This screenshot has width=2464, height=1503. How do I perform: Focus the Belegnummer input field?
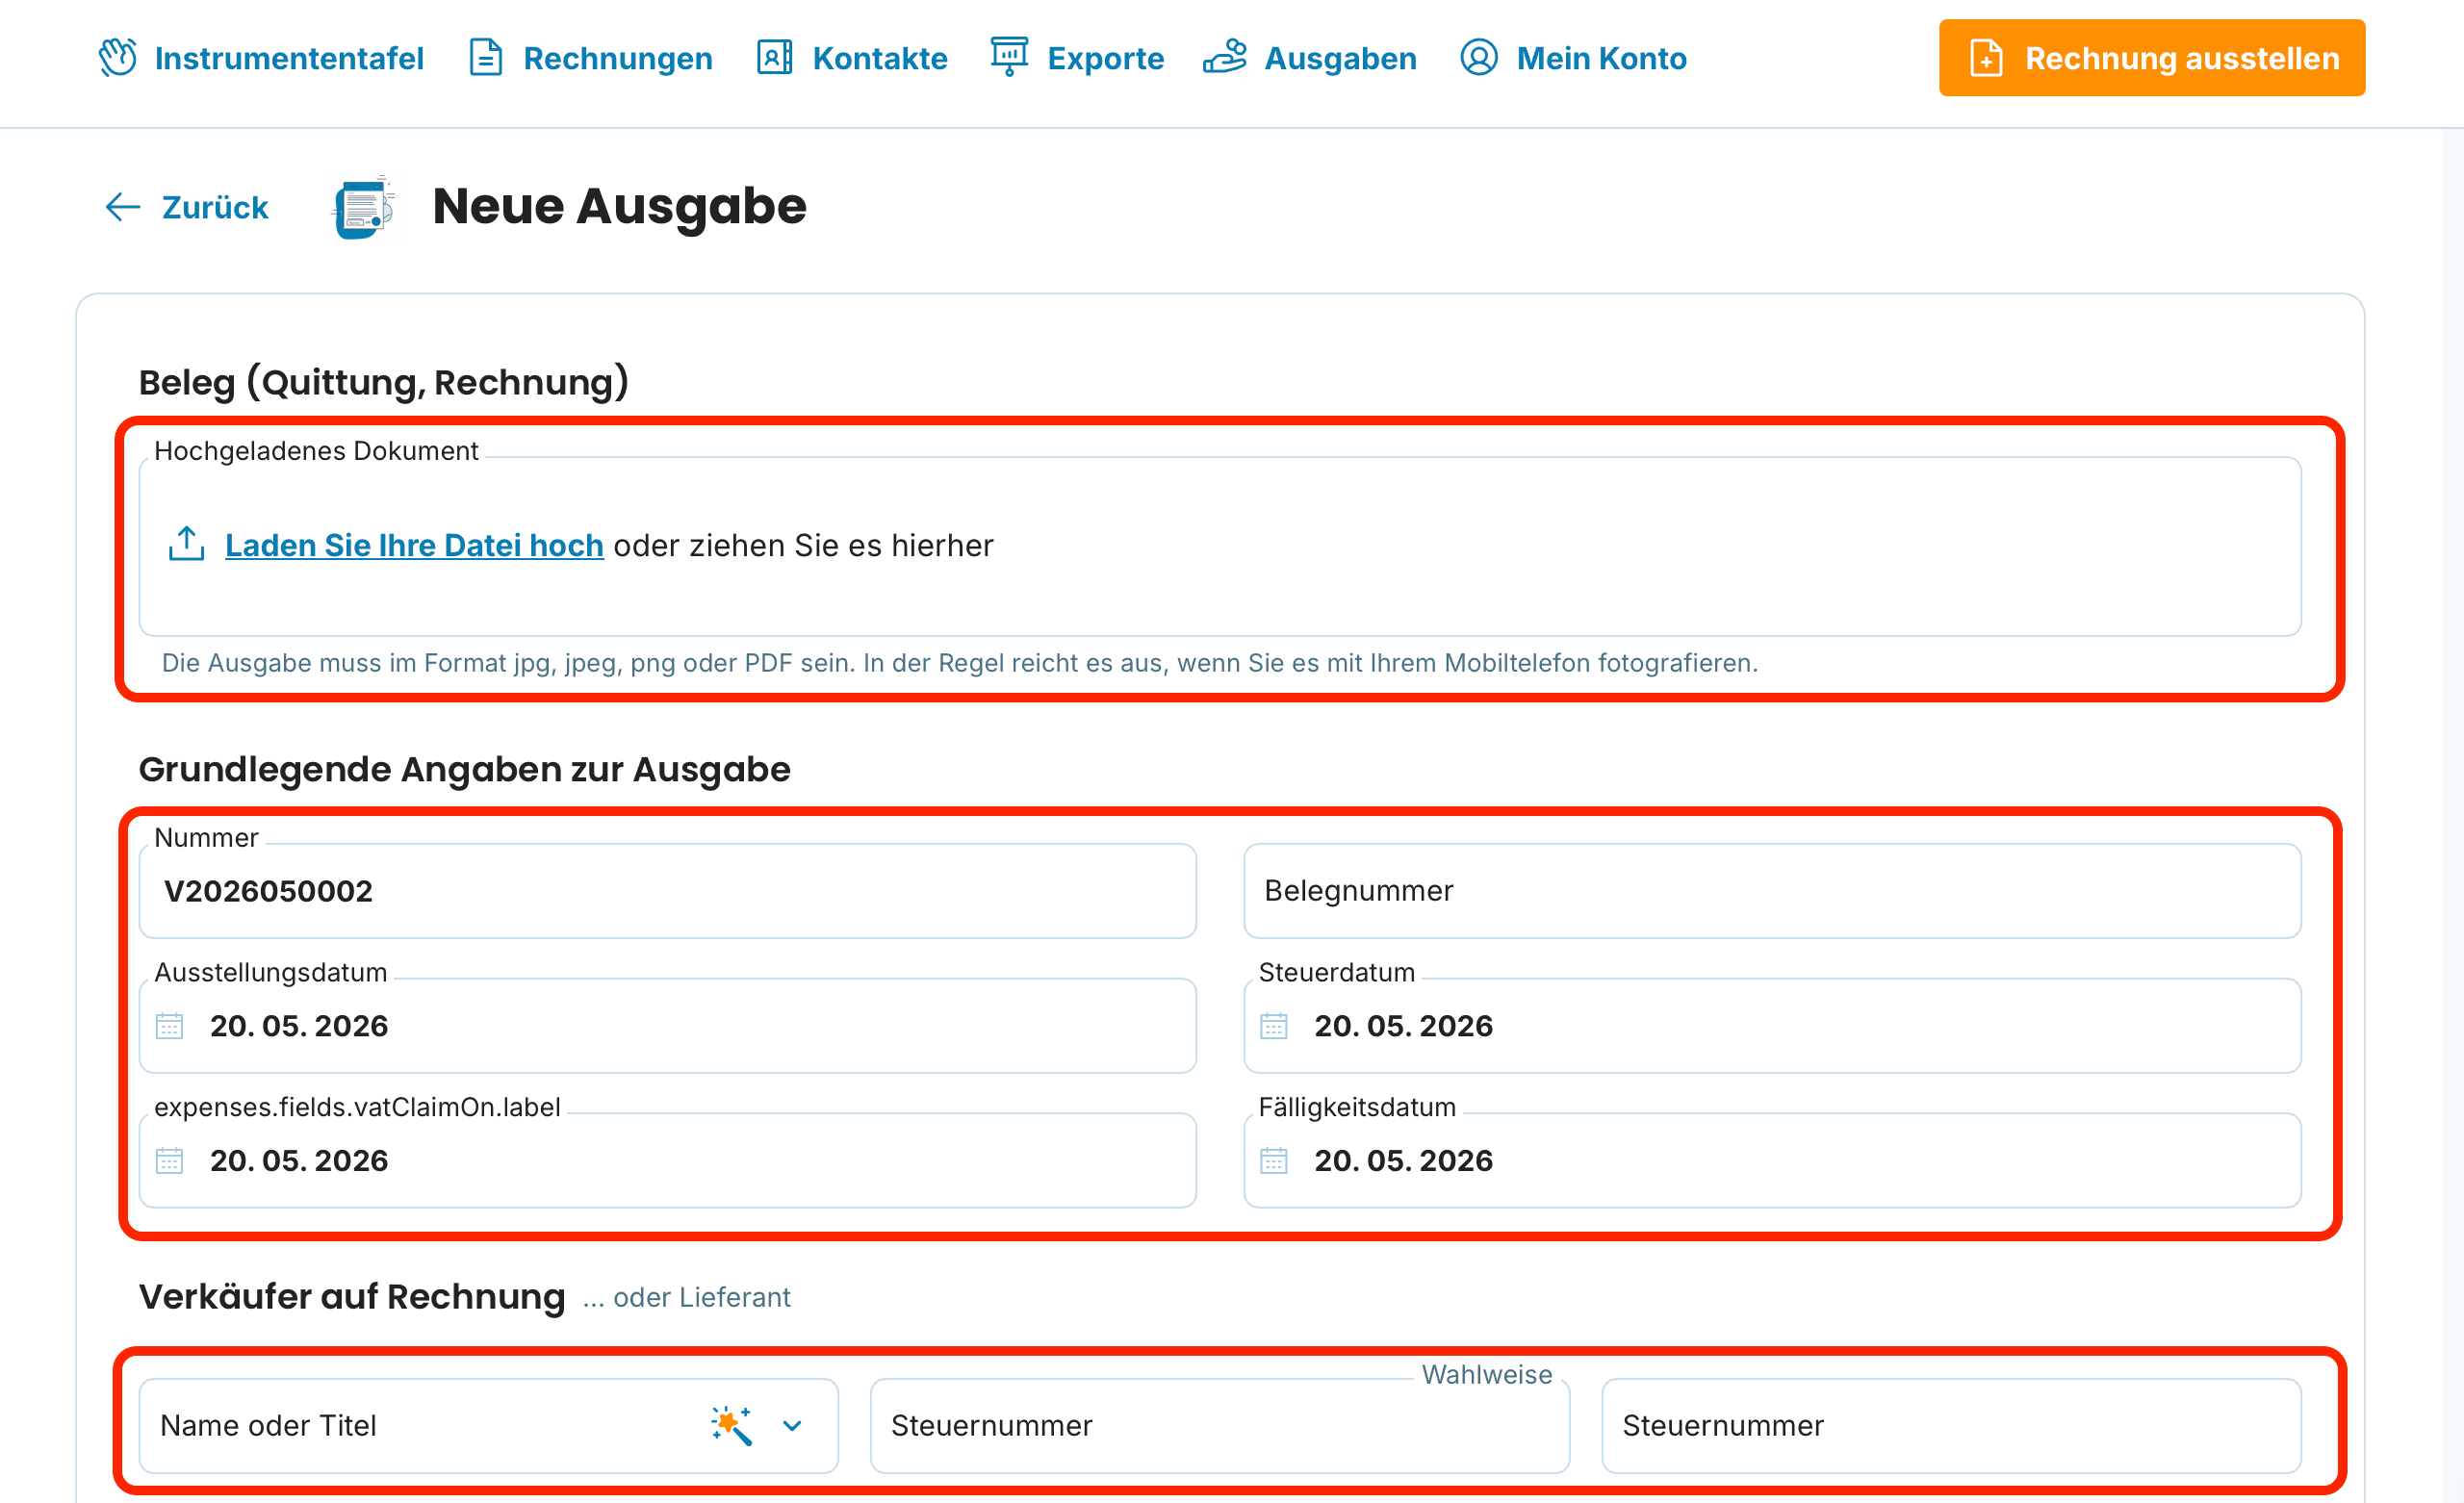(x=1772, y=890)
